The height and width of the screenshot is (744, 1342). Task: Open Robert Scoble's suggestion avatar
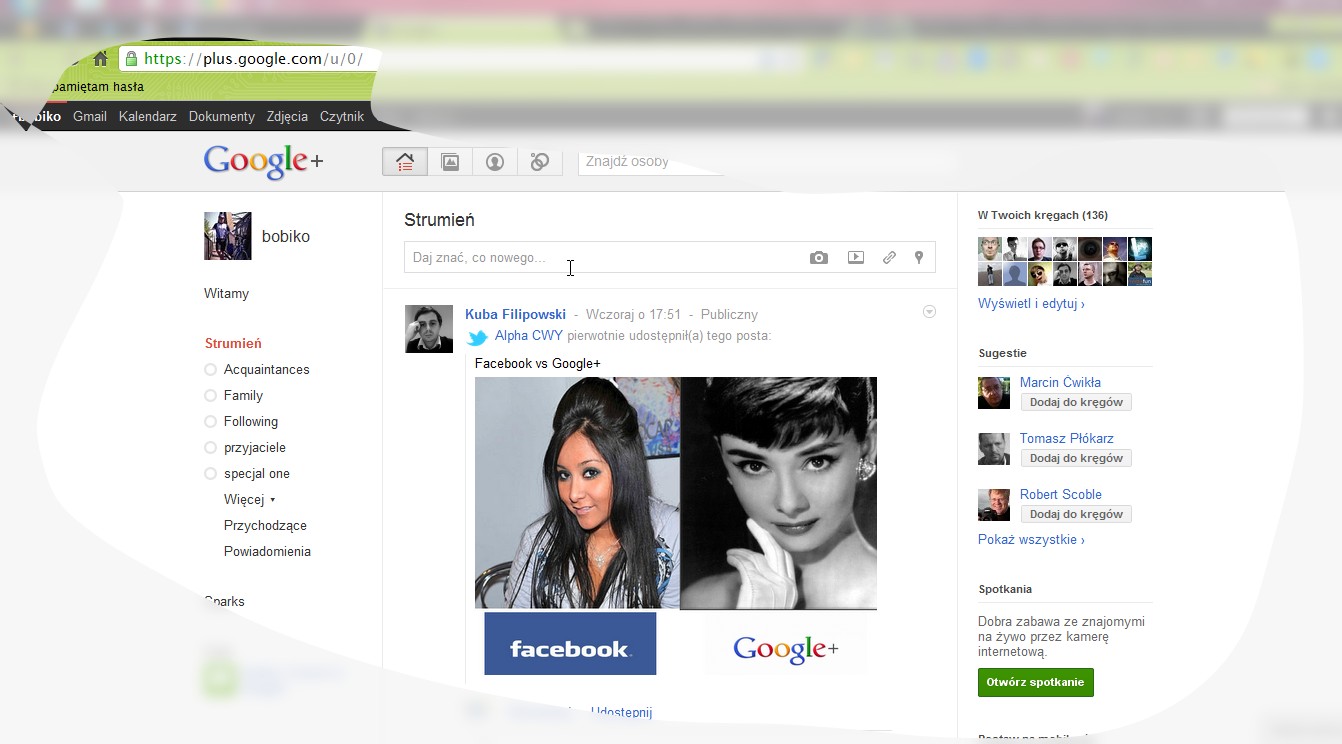click(x=994, y=505)
